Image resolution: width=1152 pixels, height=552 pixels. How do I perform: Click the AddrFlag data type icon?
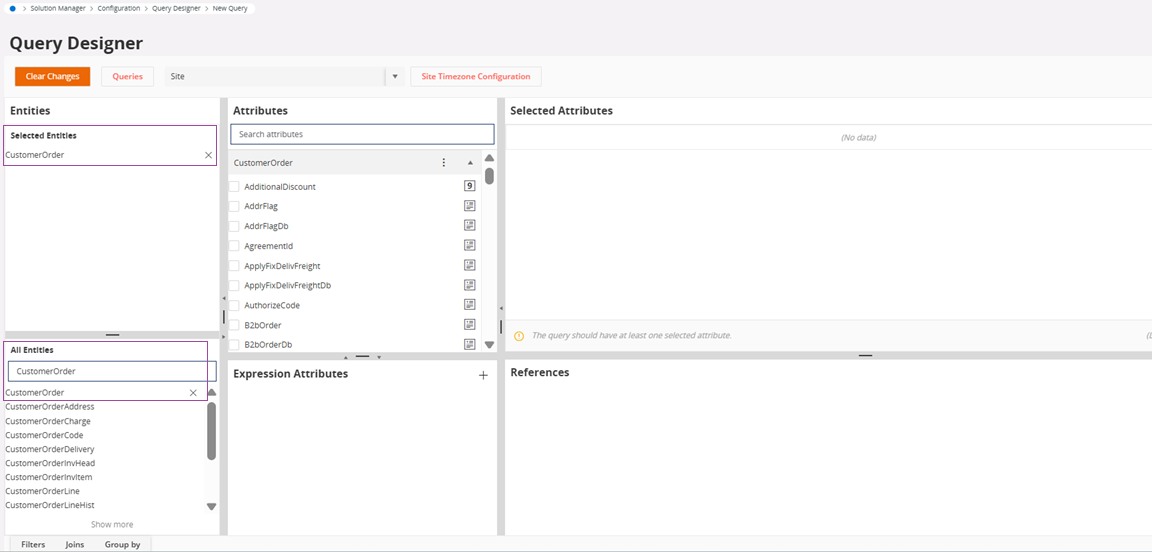(469, 206)
